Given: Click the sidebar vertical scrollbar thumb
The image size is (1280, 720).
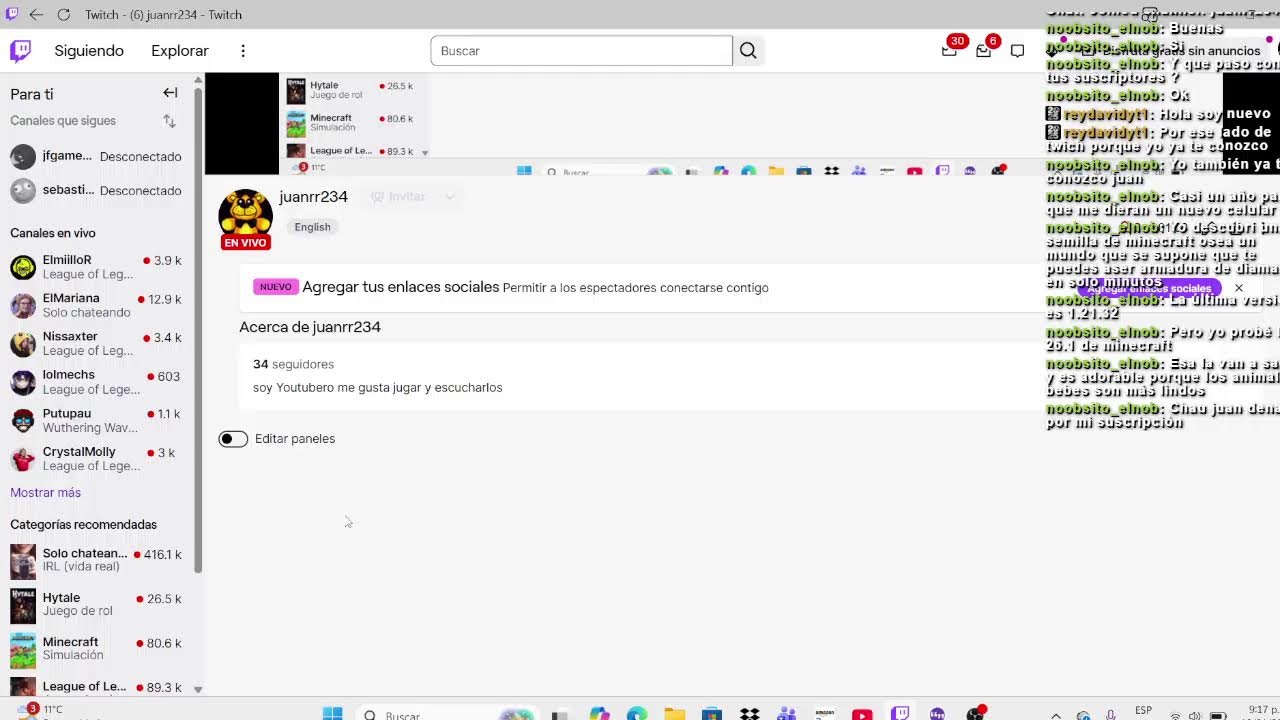Looking at the screenshot, I should click(198, 330).
